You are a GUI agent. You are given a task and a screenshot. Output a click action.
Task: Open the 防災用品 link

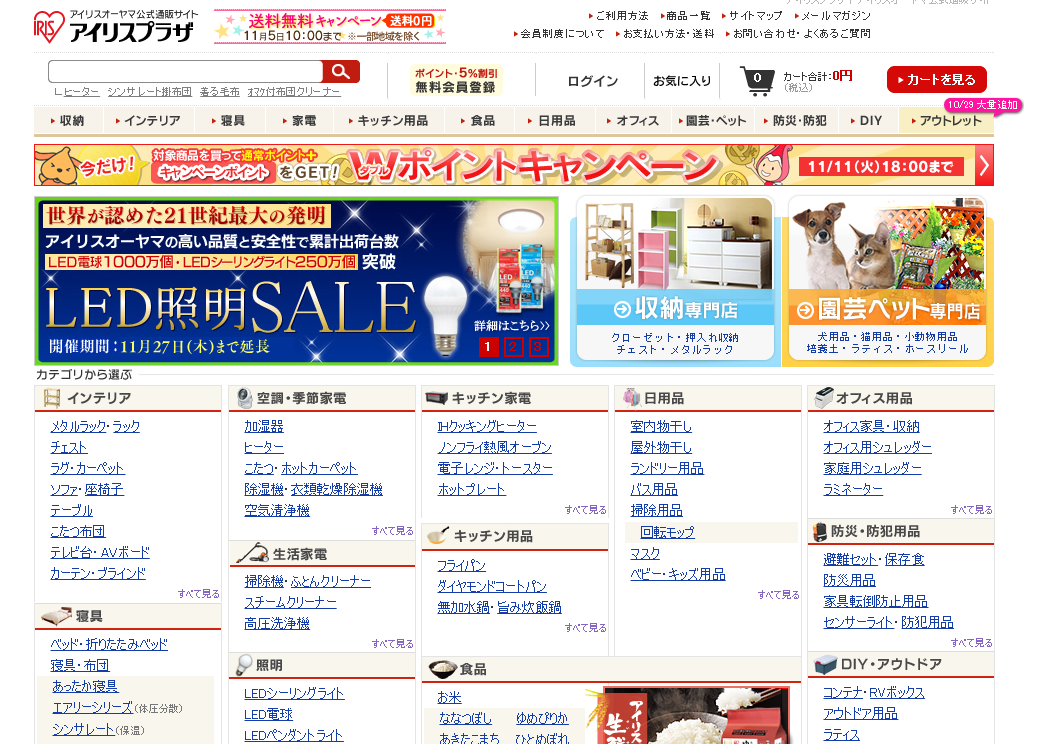tap(849, 581)
